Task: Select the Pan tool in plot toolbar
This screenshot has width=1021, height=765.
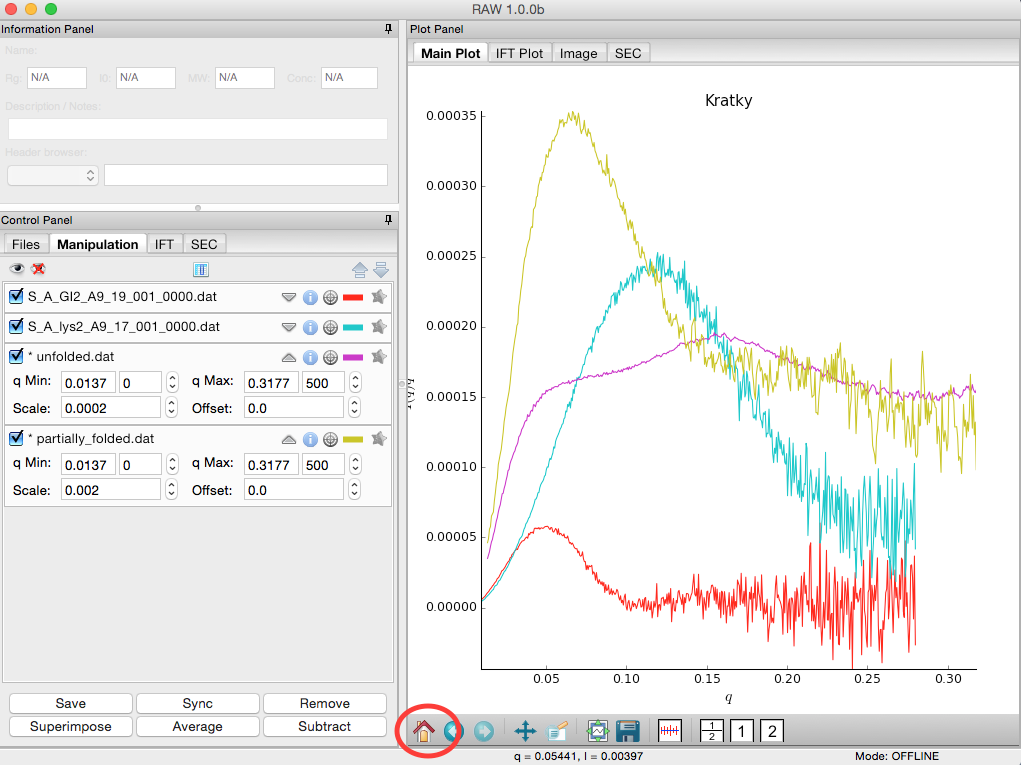Action: [525, 731]
